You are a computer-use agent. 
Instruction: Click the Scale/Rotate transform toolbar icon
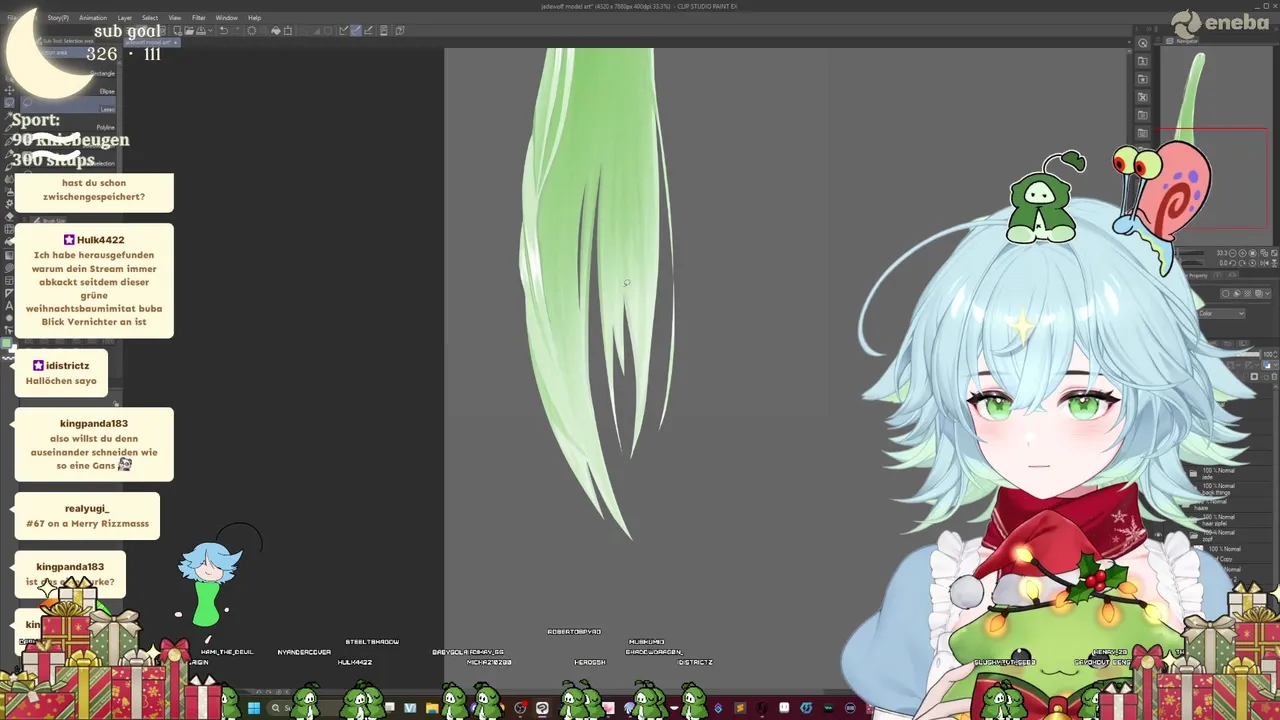(x=288, y=30)
